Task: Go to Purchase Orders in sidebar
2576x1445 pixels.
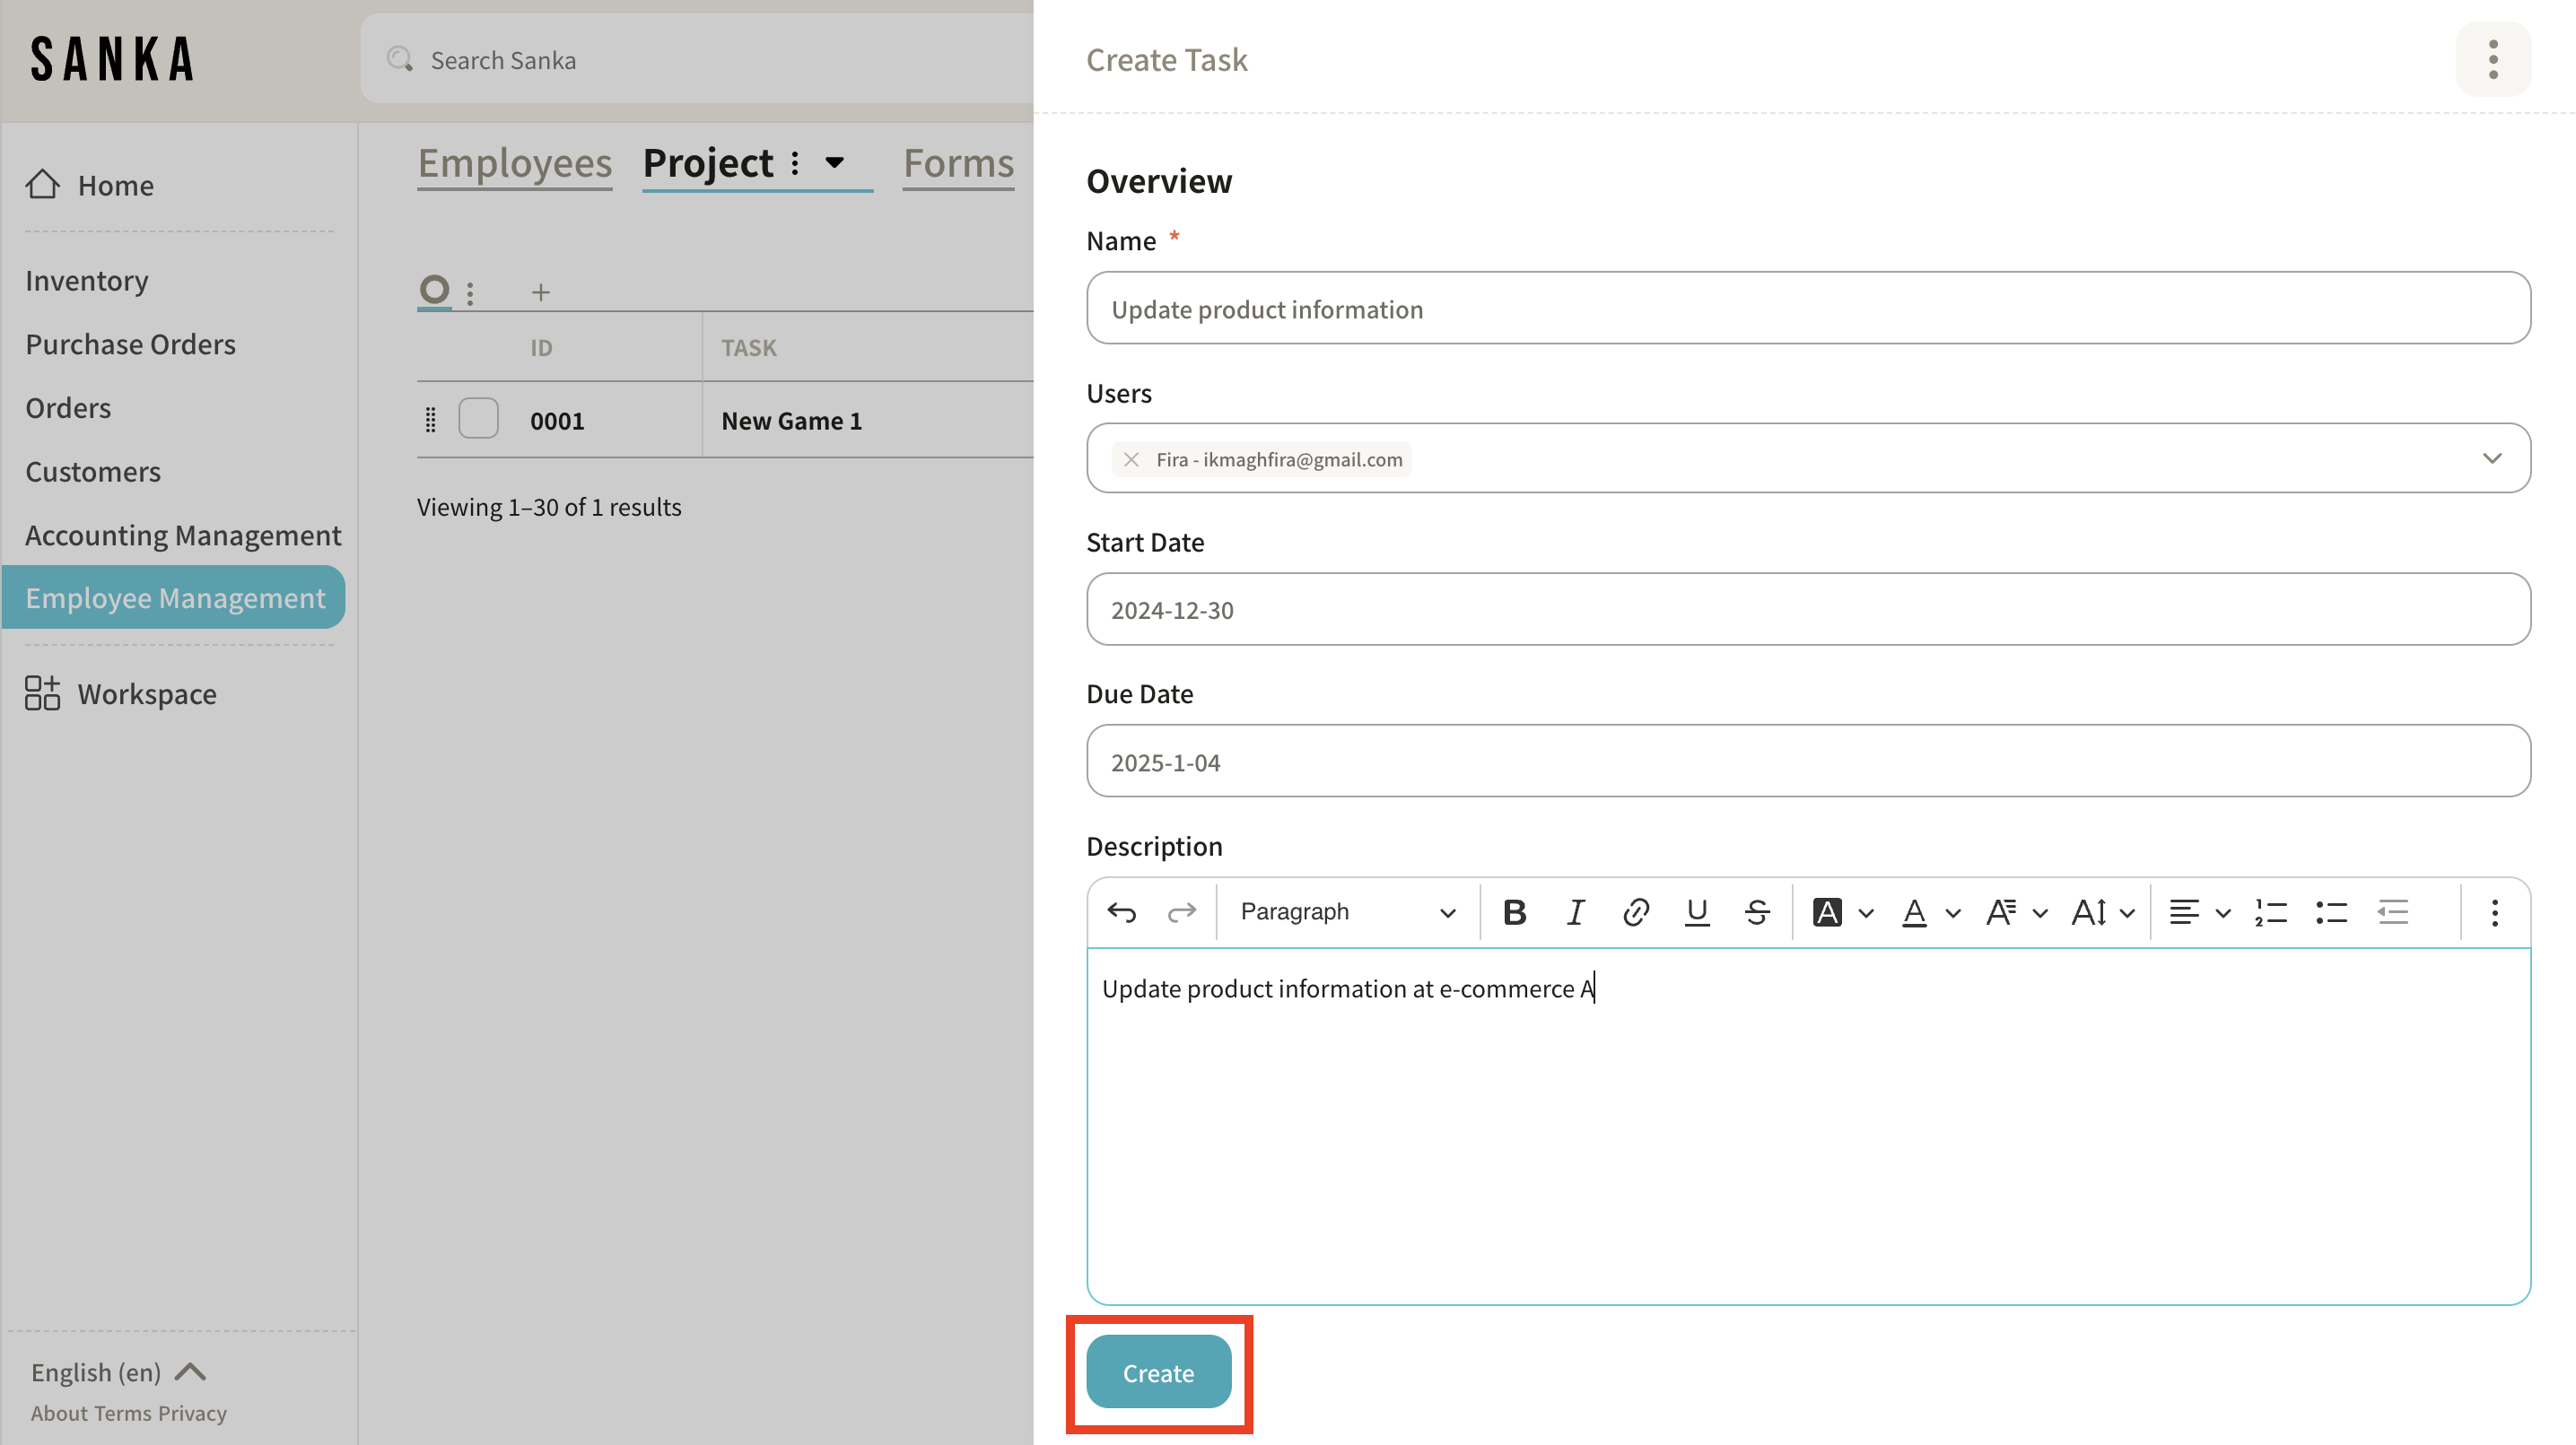Action: tap(130, 344)
